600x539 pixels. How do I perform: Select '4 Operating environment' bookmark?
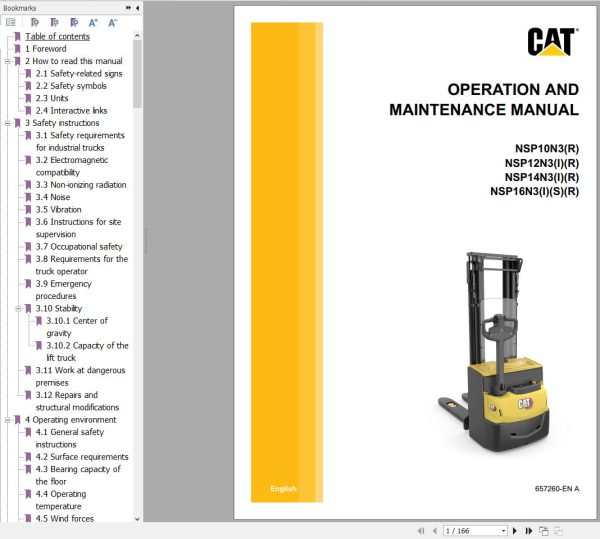tap(70, 420)
